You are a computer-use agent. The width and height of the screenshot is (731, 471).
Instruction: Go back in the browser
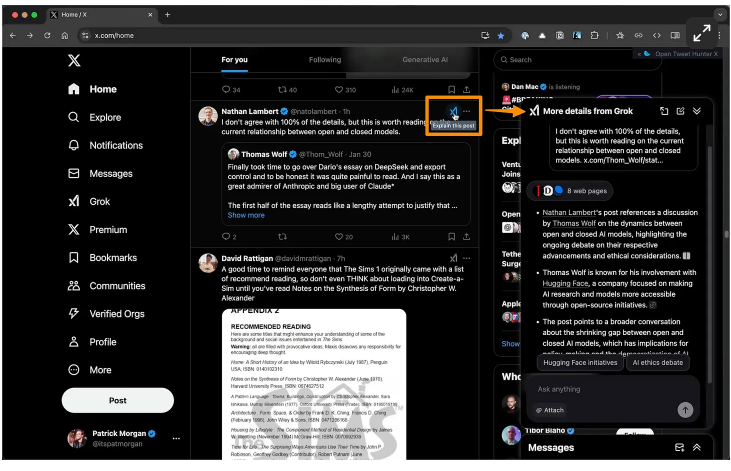(x=13, y=35)
